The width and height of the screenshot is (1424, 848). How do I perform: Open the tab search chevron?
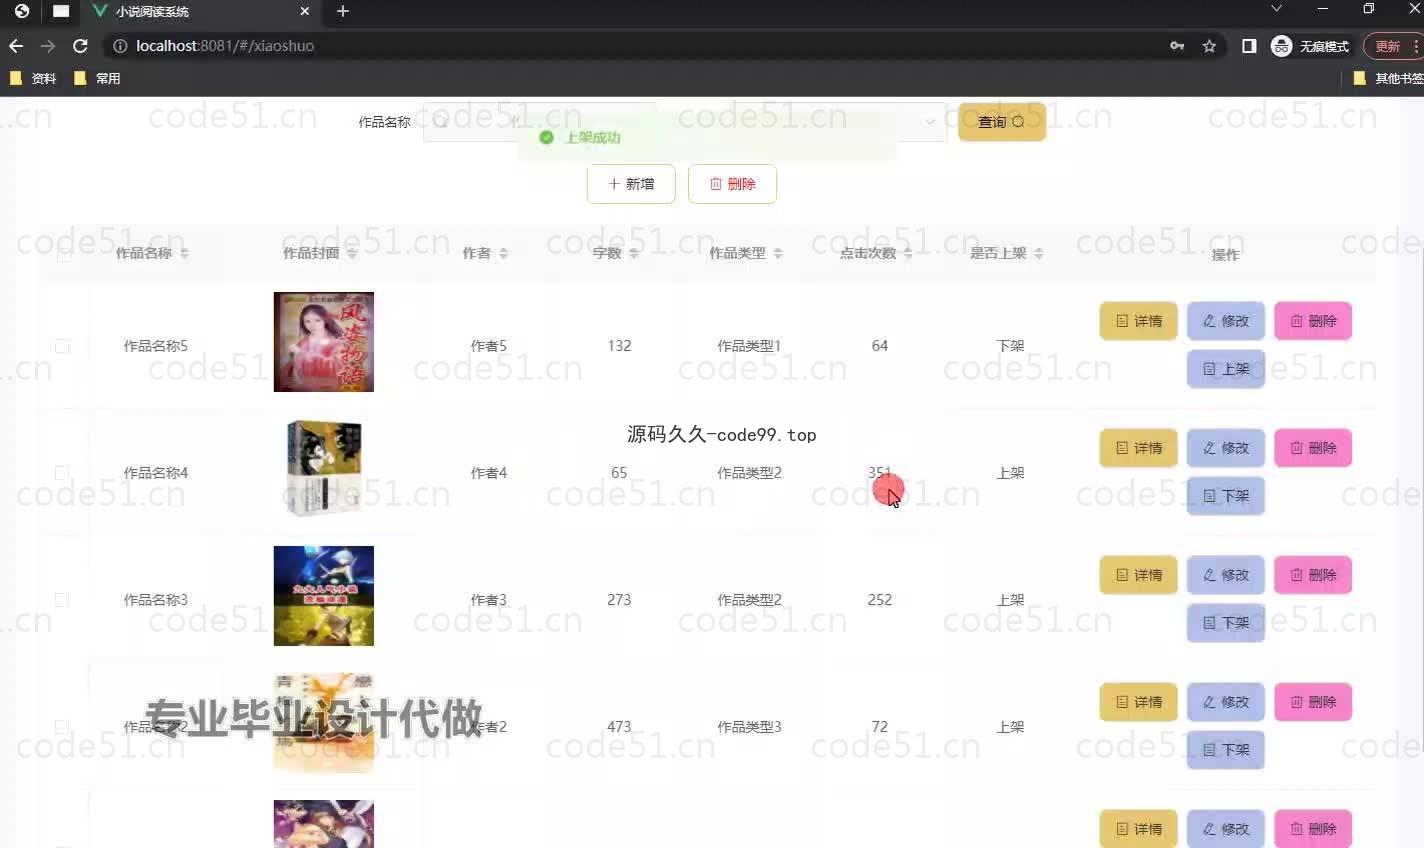pyautogui.click(x=1276, y=9)
